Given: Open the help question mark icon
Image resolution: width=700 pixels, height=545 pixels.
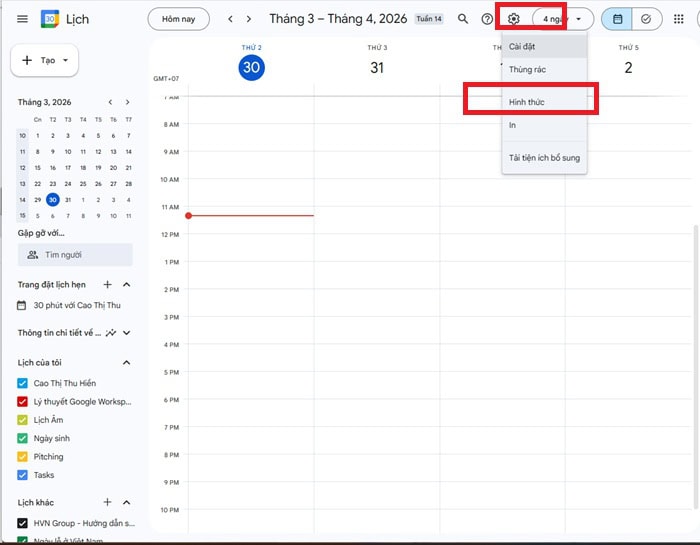Looking at the screenshot, I should [x=487, y=19].
